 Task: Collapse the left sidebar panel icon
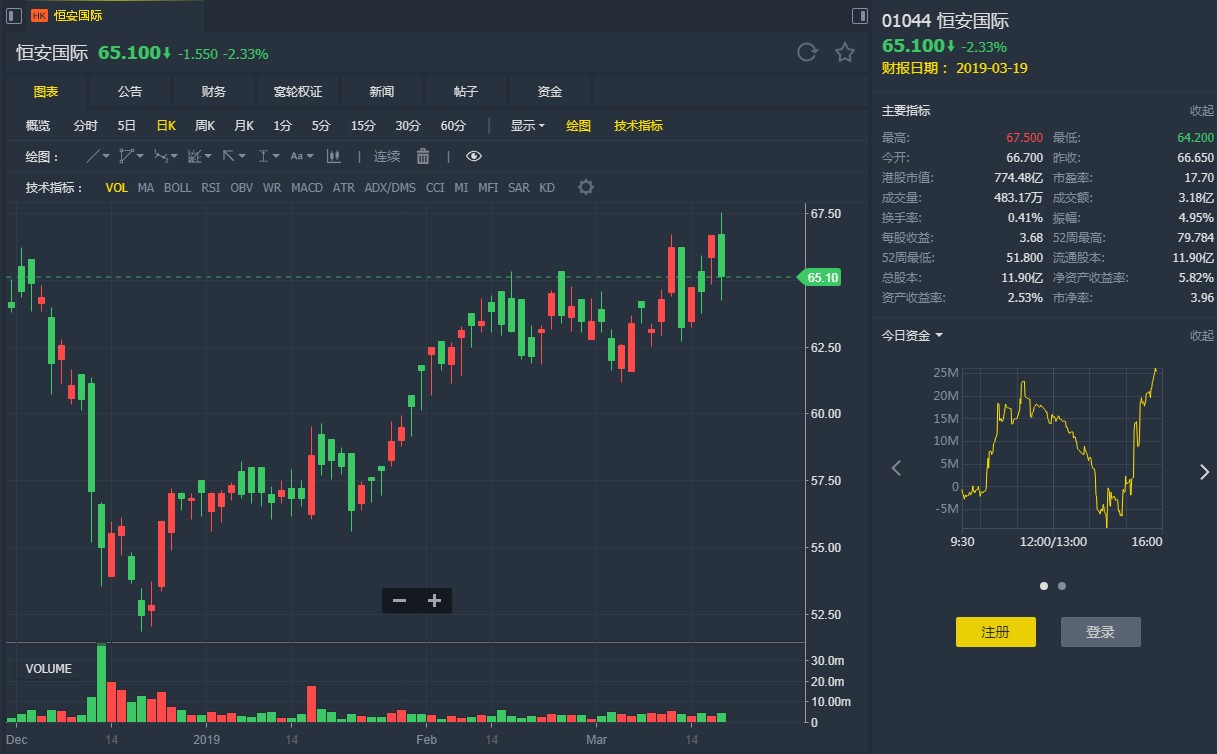[x=15, y=16]
